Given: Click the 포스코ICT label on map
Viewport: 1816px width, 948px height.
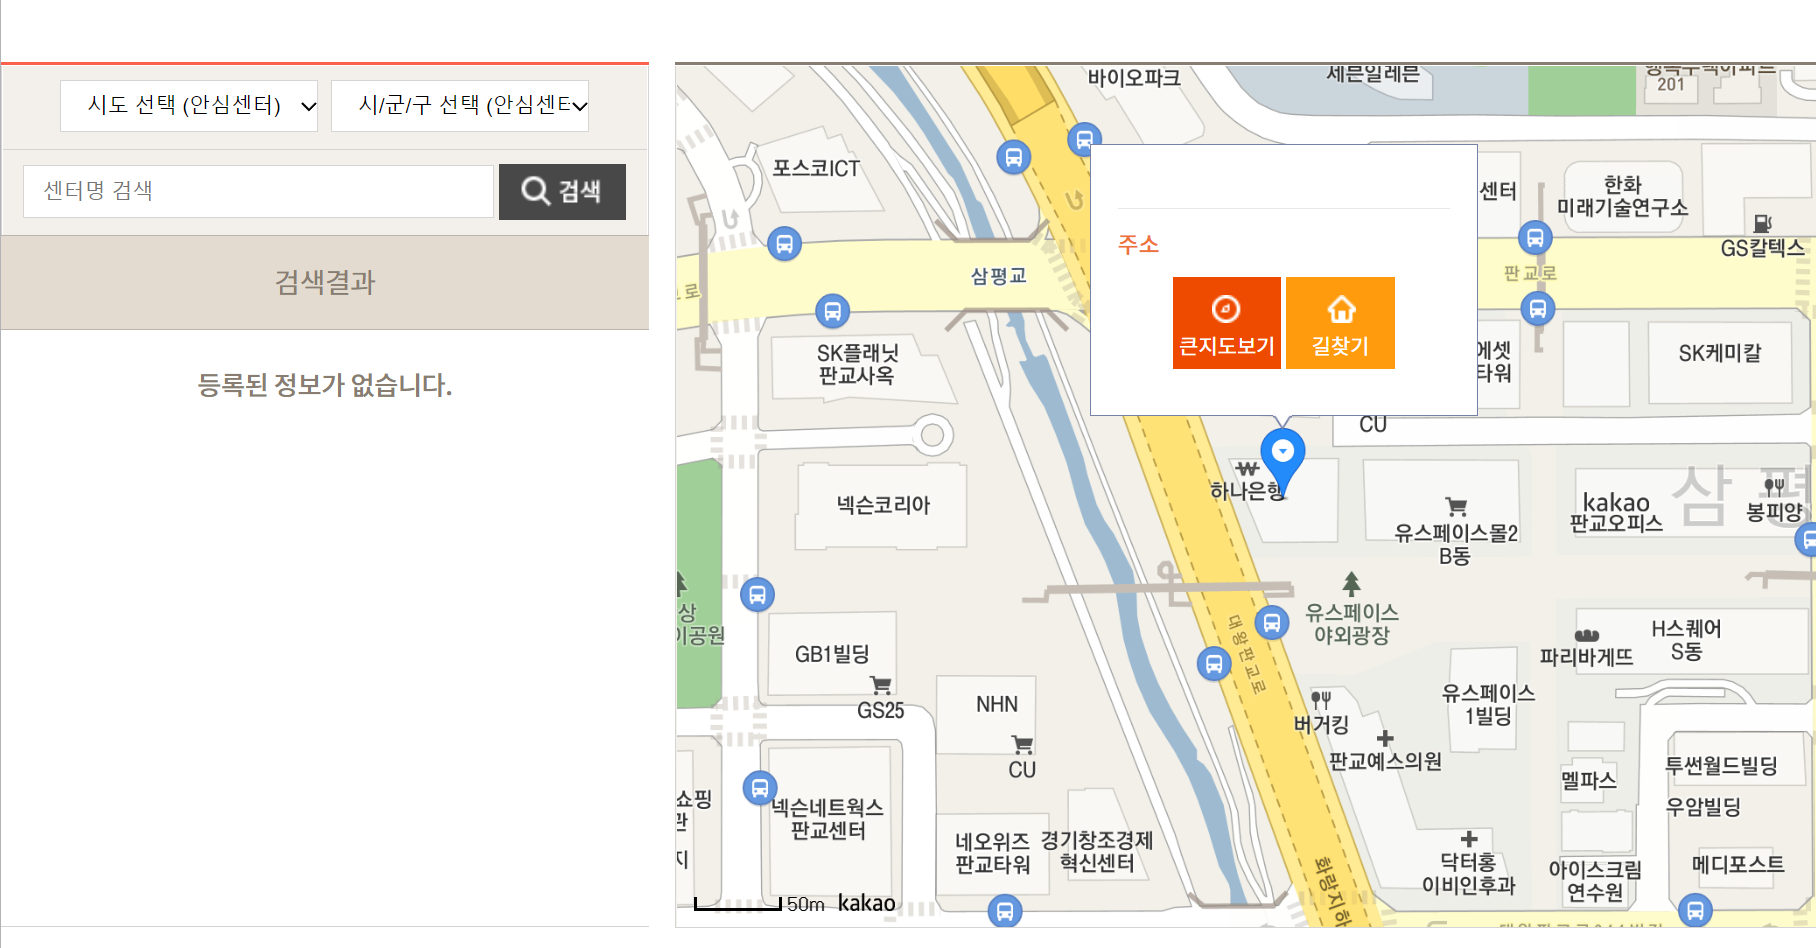Looking at the screenshot, I should (816, 168).
